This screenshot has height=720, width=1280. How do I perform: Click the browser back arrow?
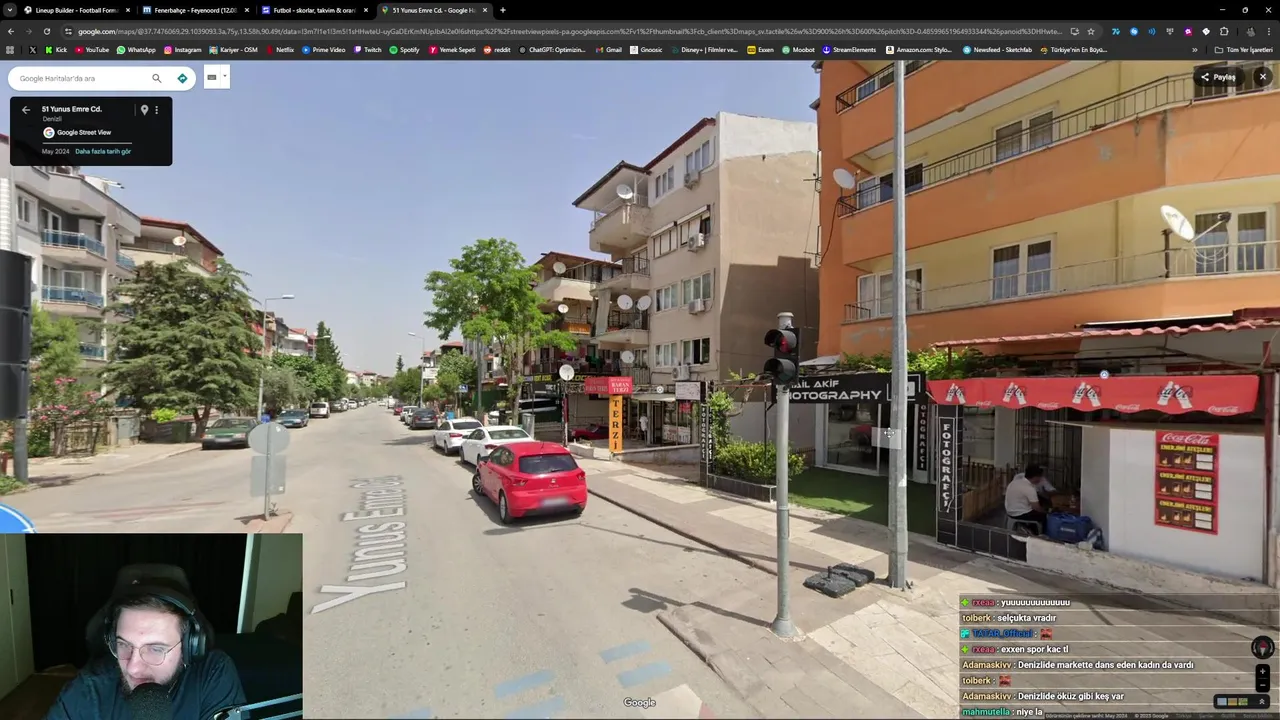pos(11,31)
